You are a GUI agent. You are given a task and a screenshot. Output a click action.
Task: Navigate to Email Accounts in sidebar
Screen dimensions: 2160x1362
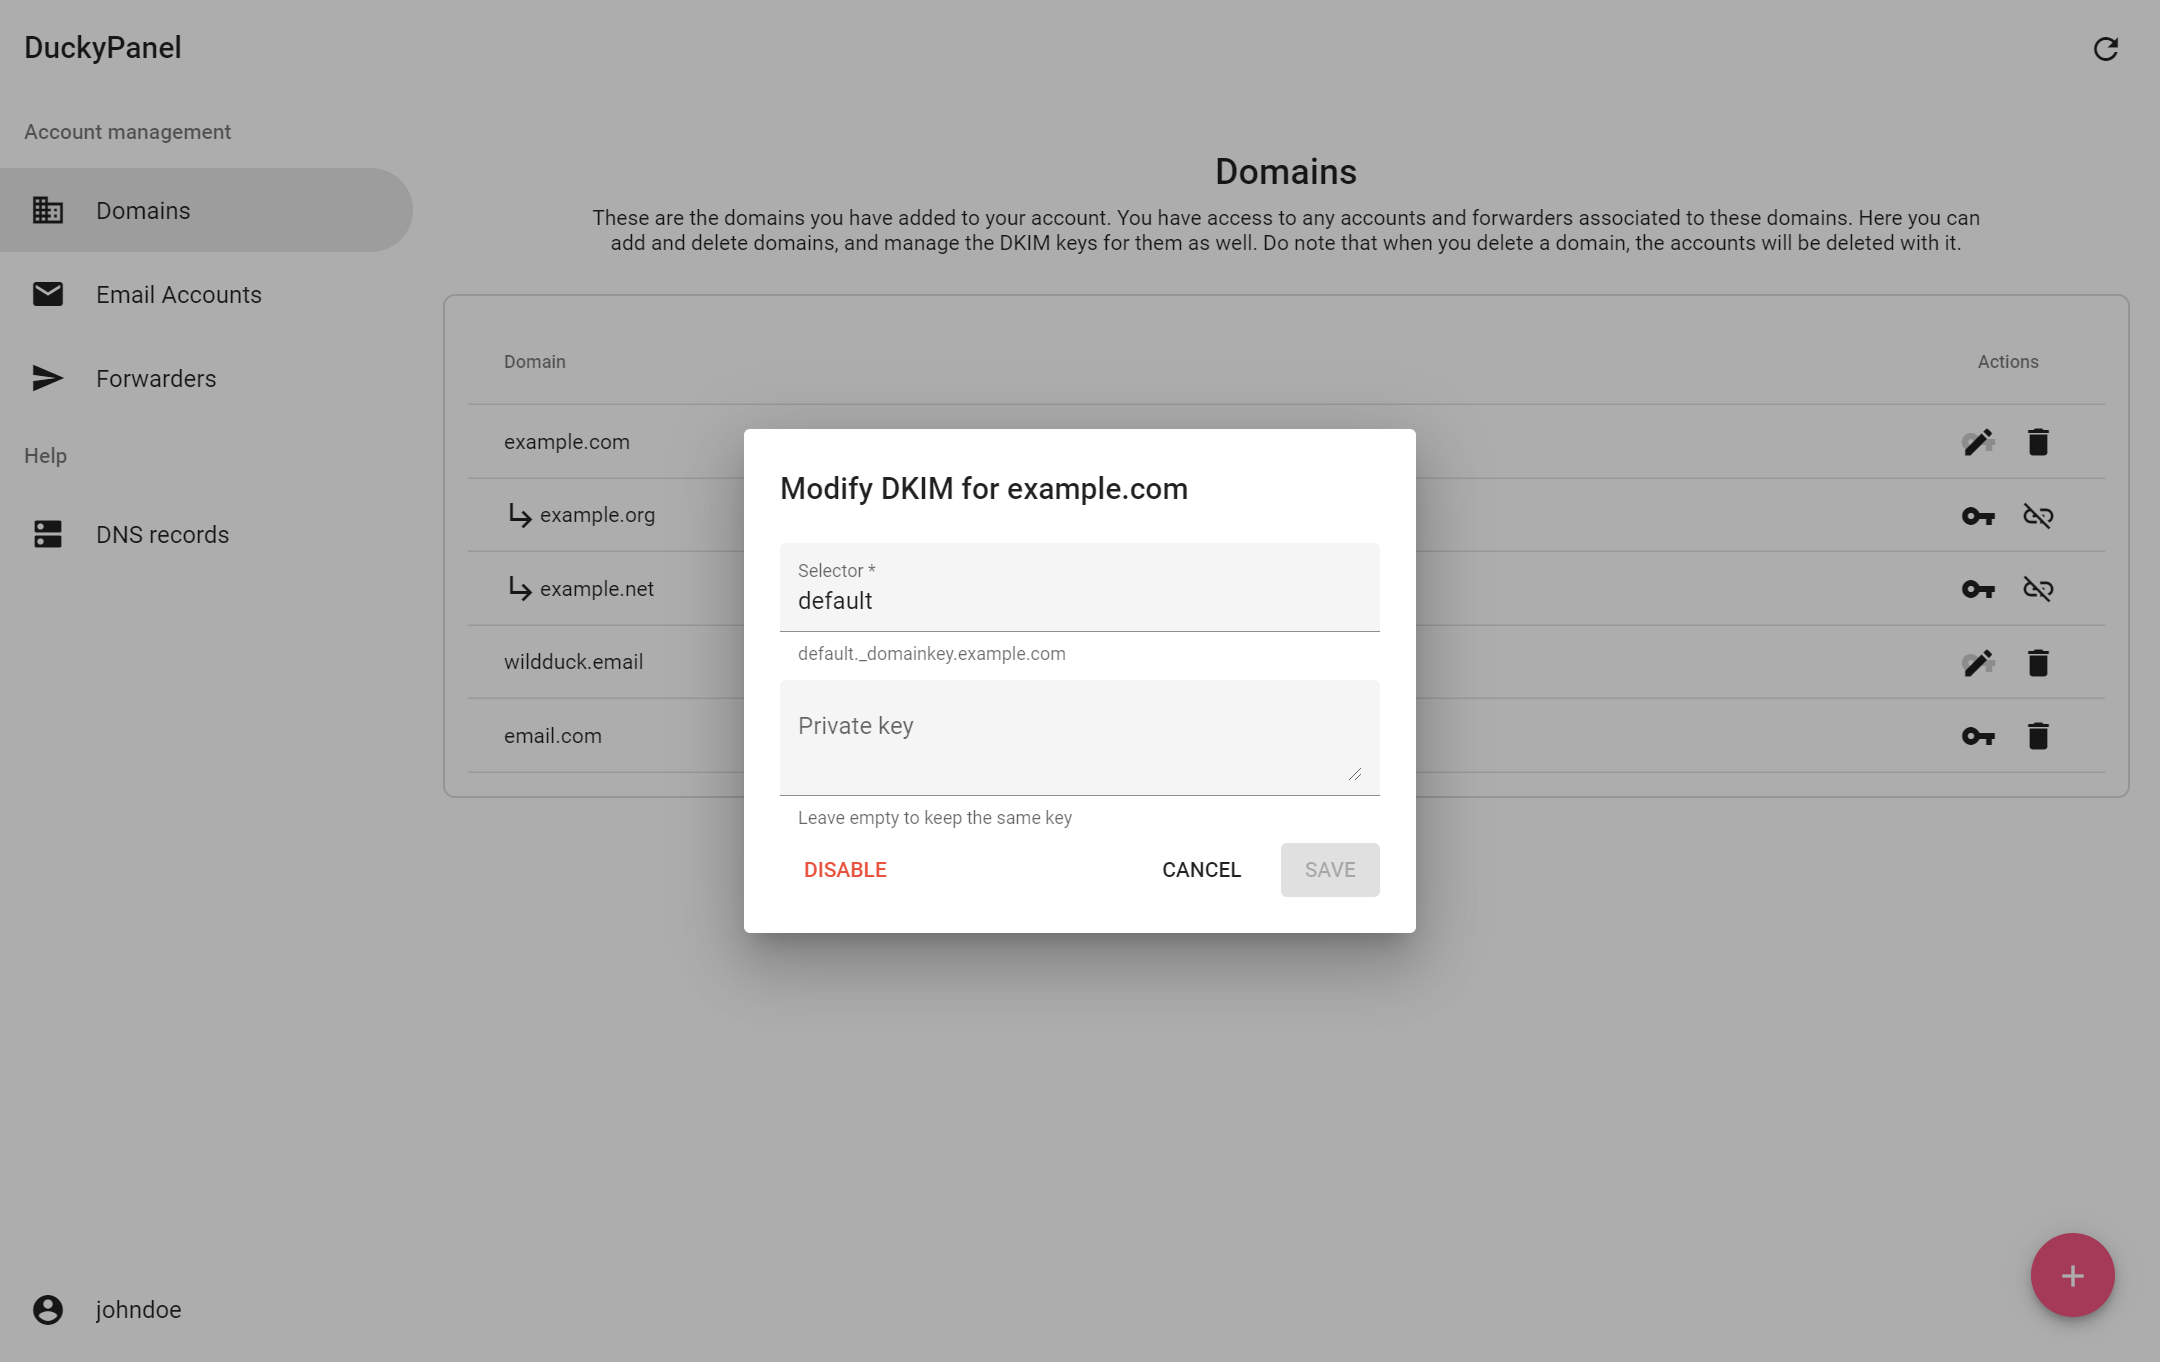pos(177,293)
